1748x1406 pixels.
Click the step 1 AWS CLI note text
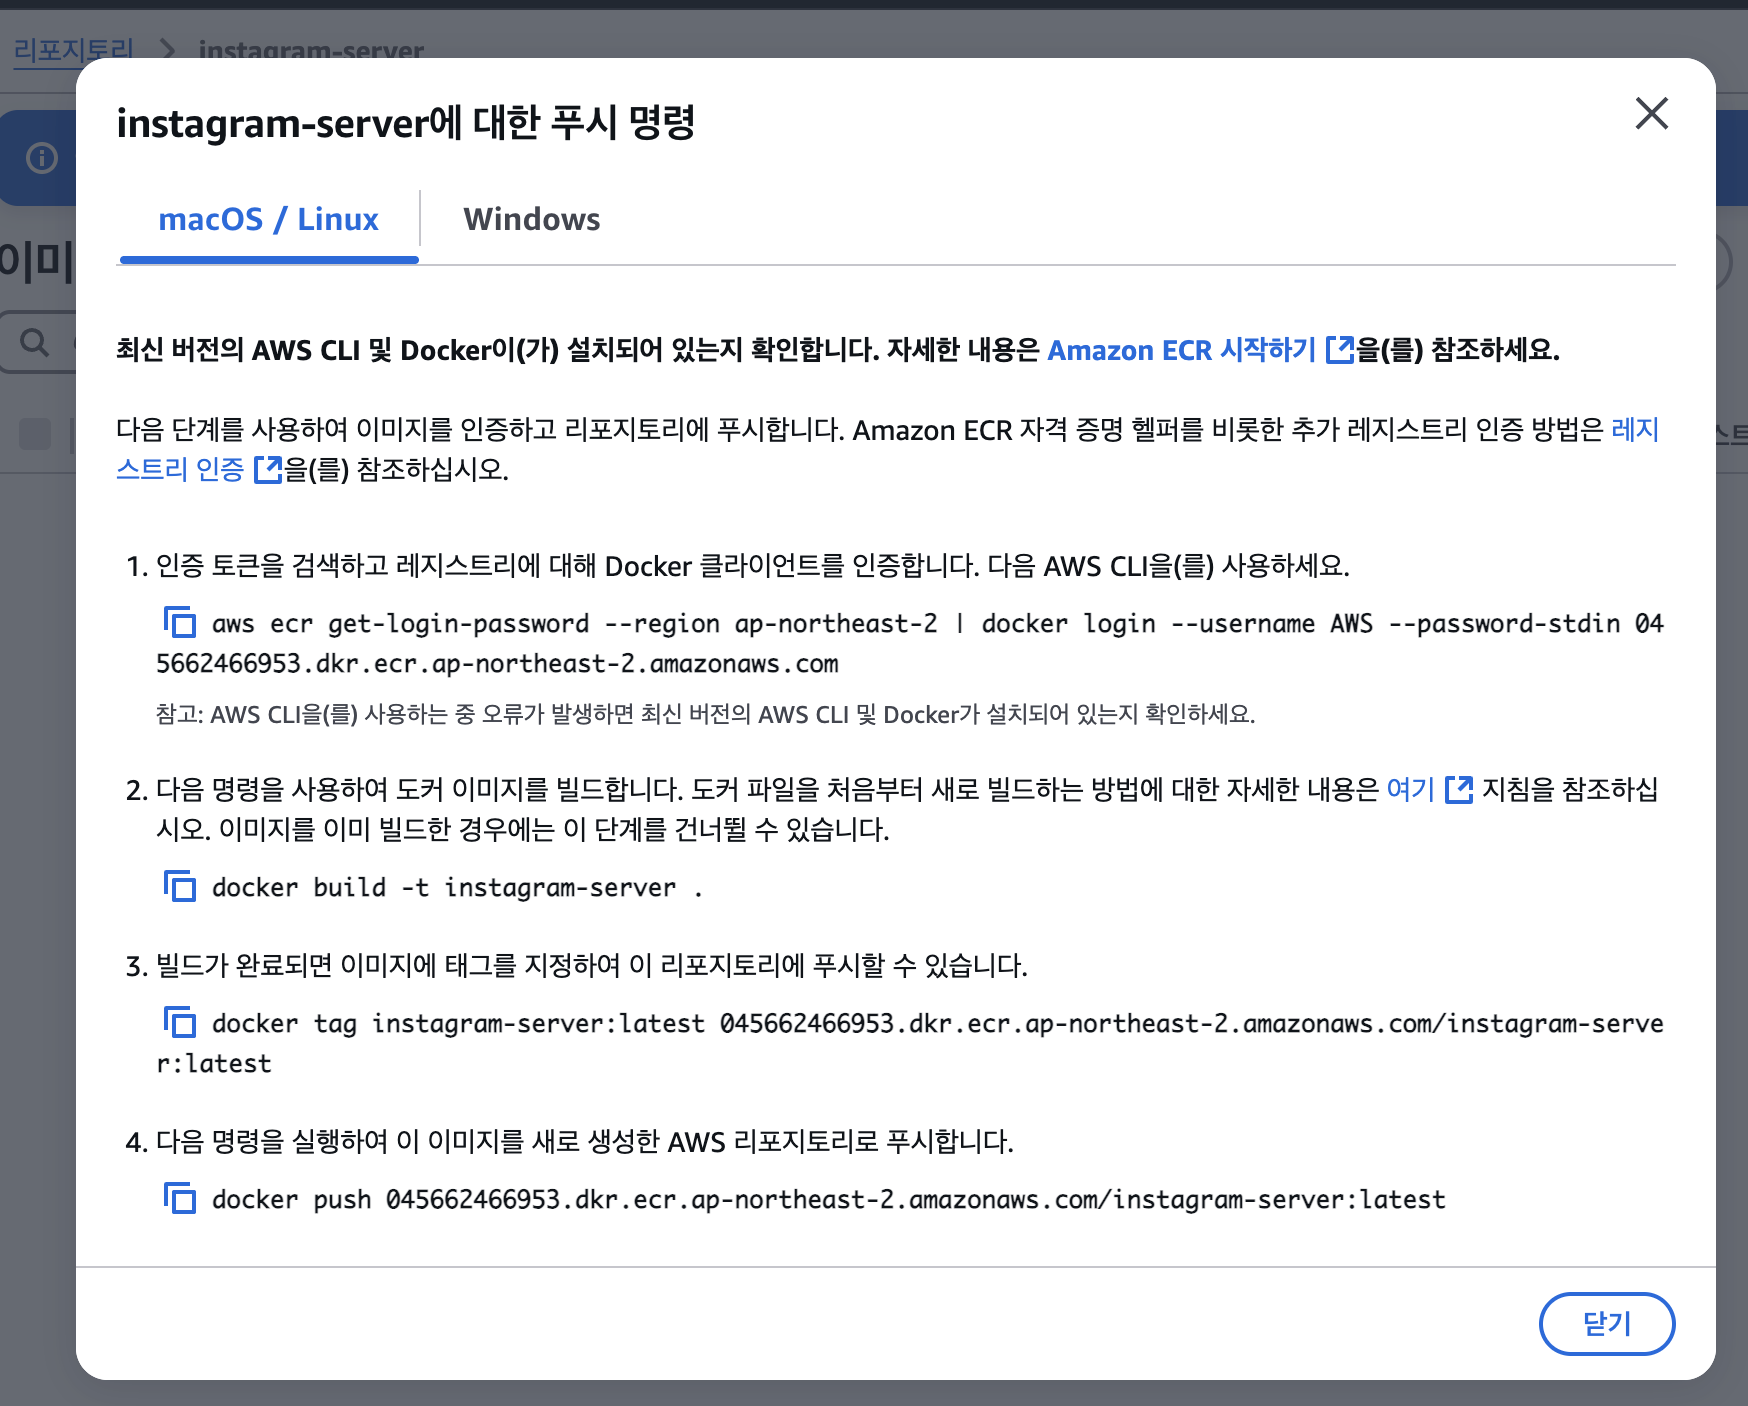[705, 714]
